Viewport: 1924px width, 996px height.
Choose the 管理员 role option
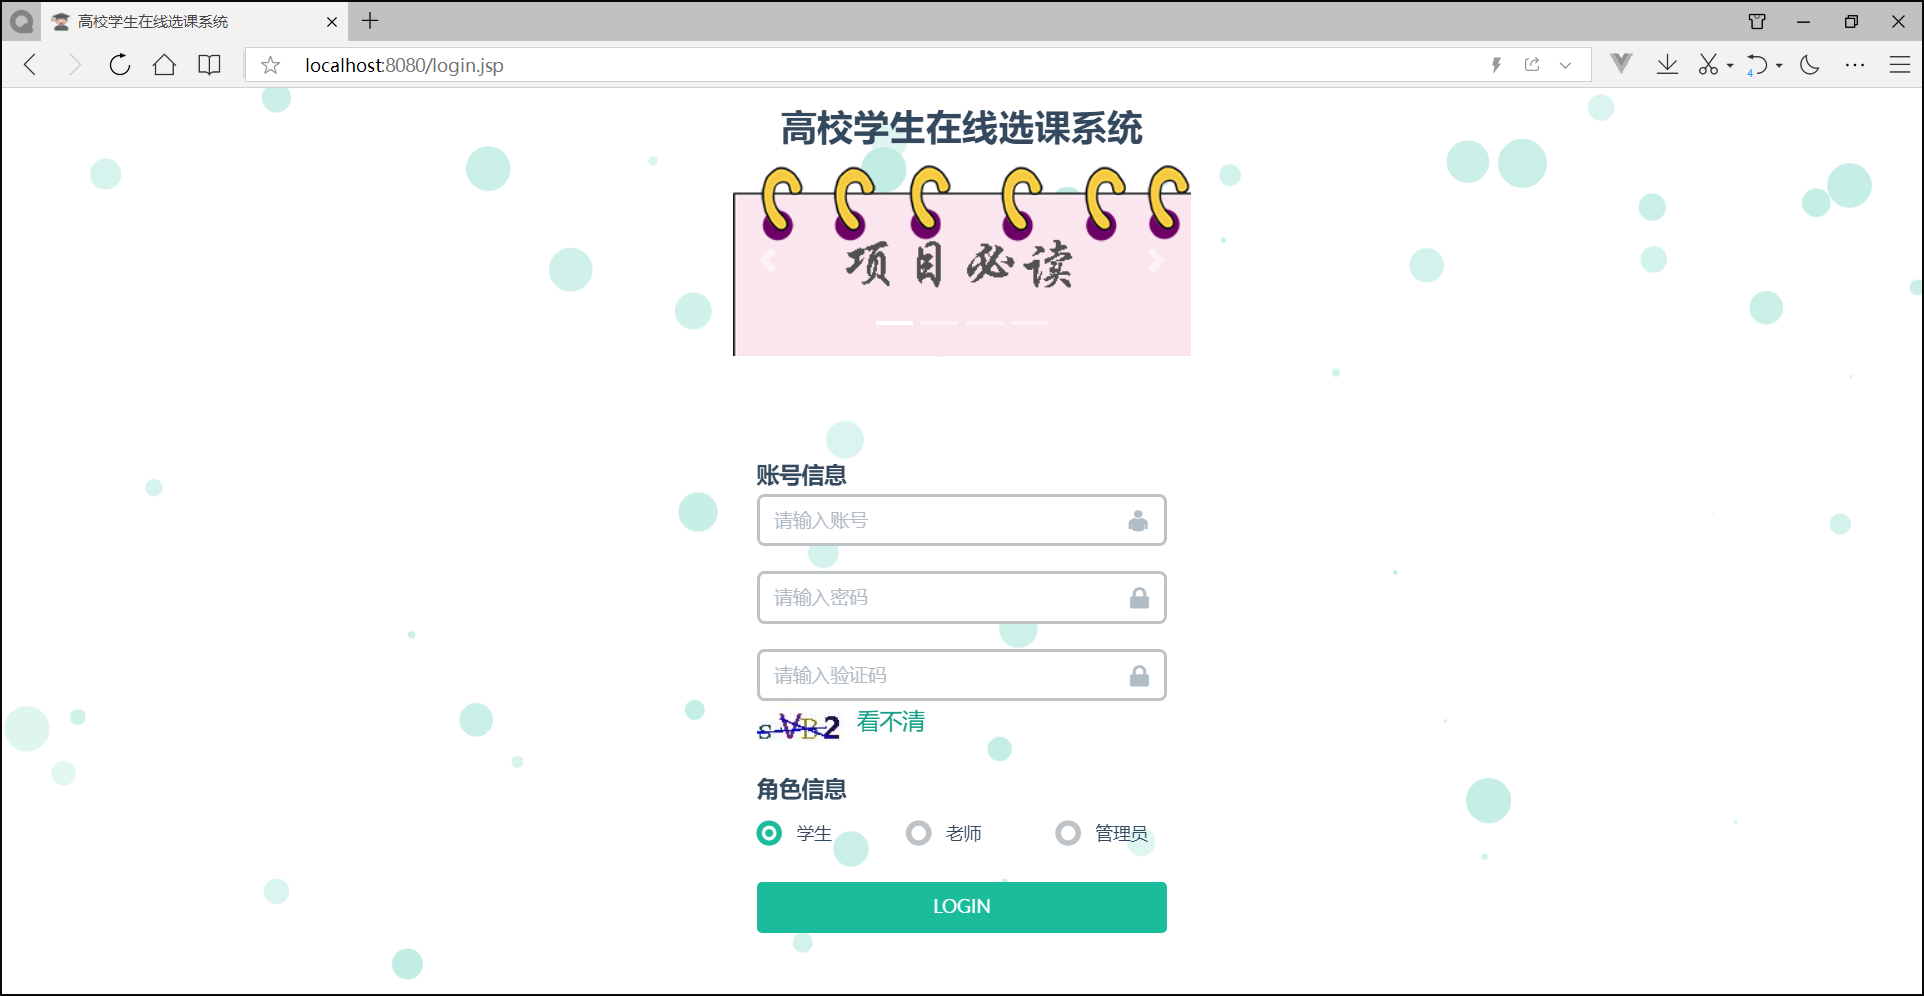1068,833
